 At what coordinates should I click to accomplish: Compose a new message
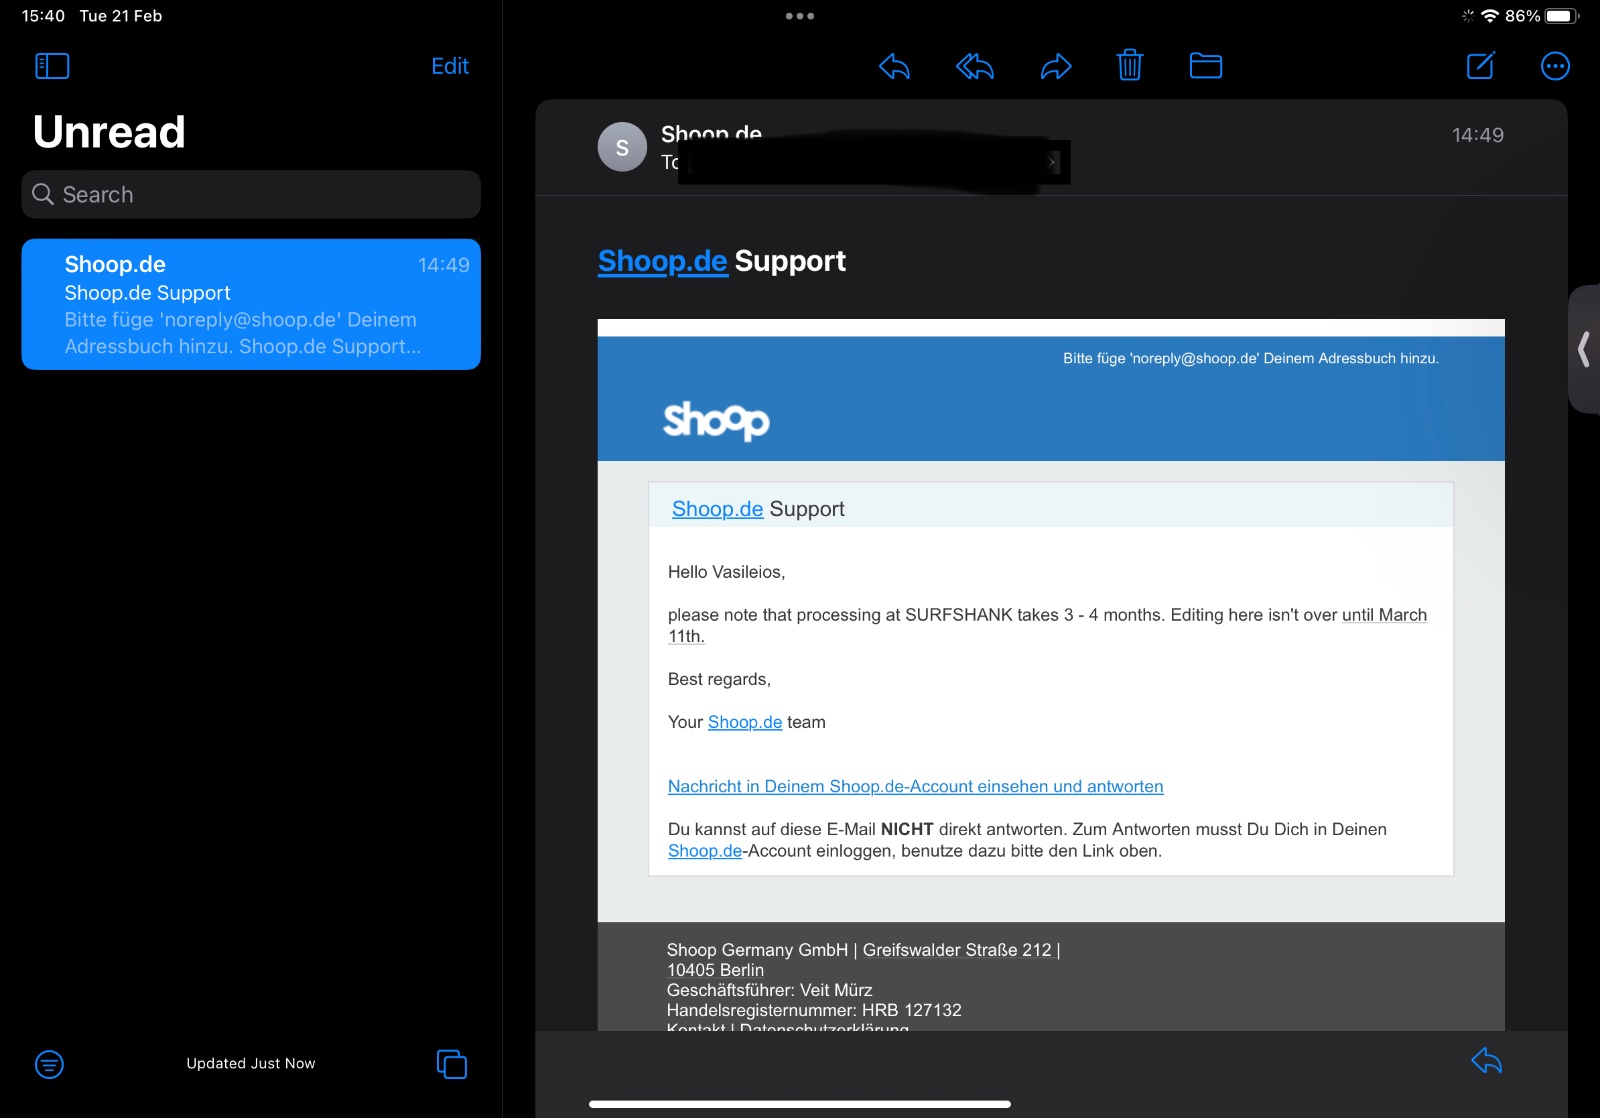pyautogui.click(x=1481, y=65)
